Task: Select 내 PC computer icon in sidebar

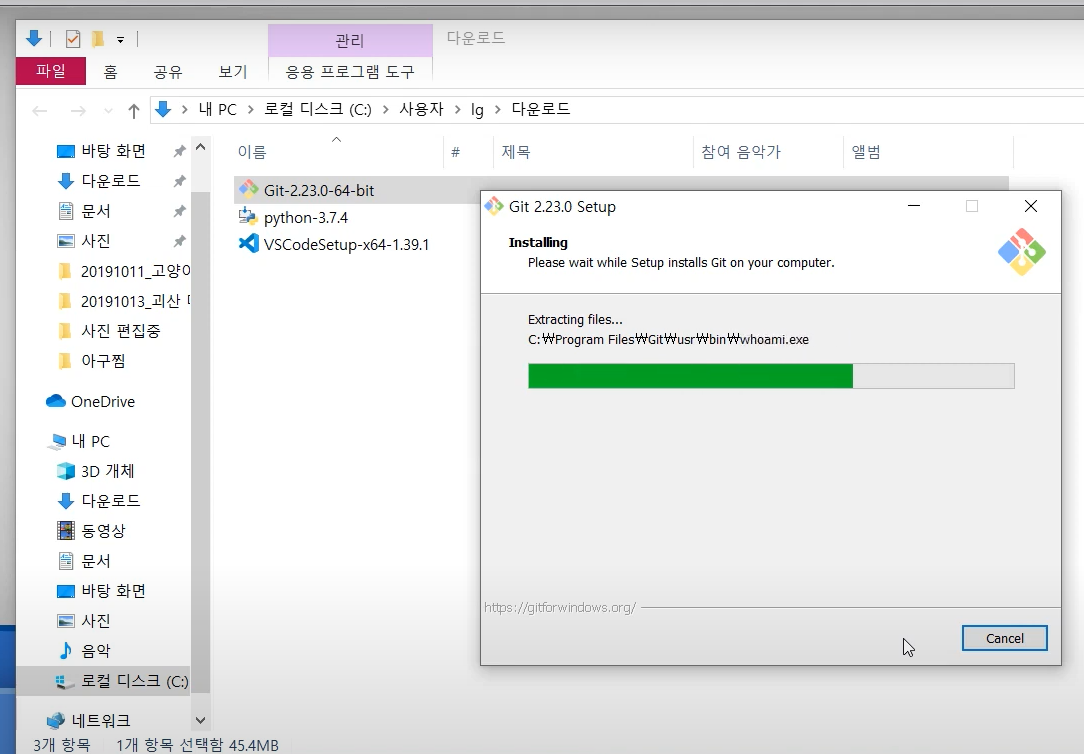Action: click(x=57, y=441)
